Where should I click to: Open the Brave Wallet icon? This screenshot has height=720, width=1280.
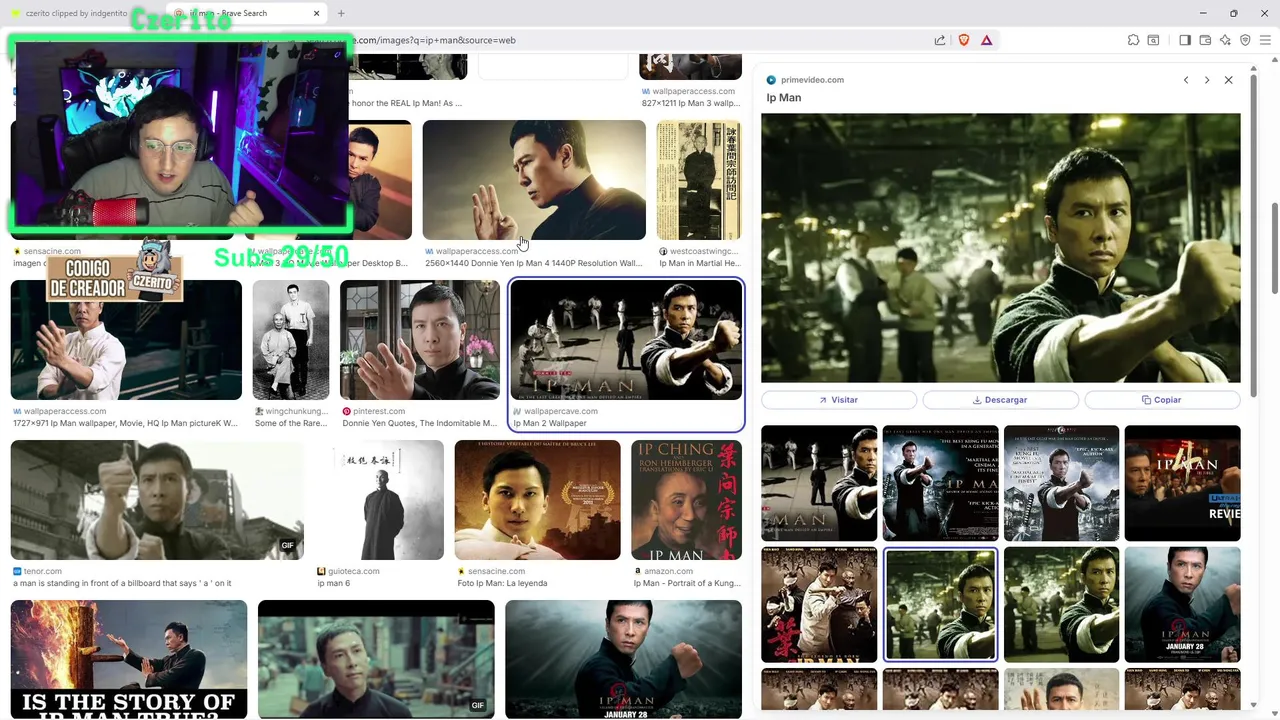click(x=1205, y=40)
